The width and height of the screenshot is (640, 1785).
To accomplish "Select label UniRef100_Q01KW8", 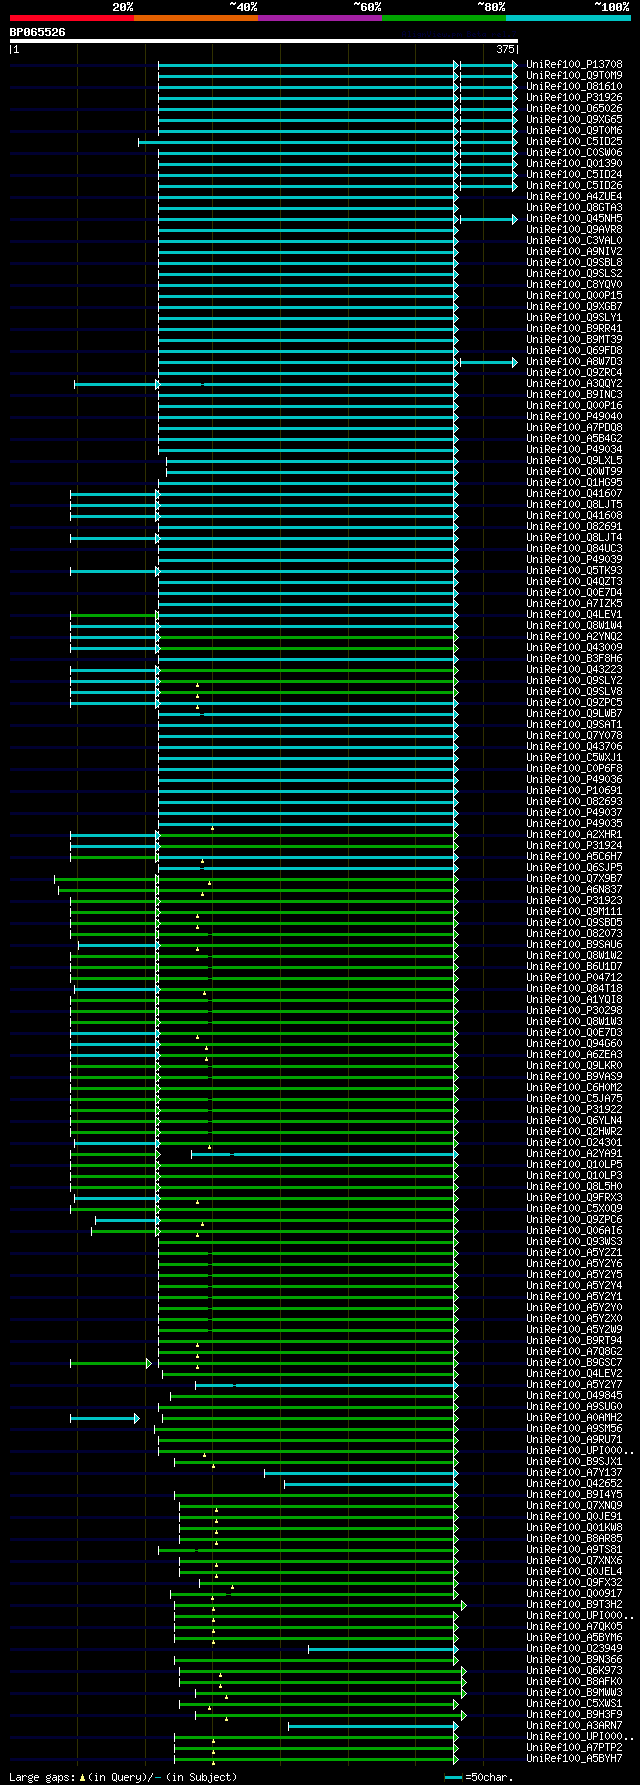I will [x=574, y=1528].
